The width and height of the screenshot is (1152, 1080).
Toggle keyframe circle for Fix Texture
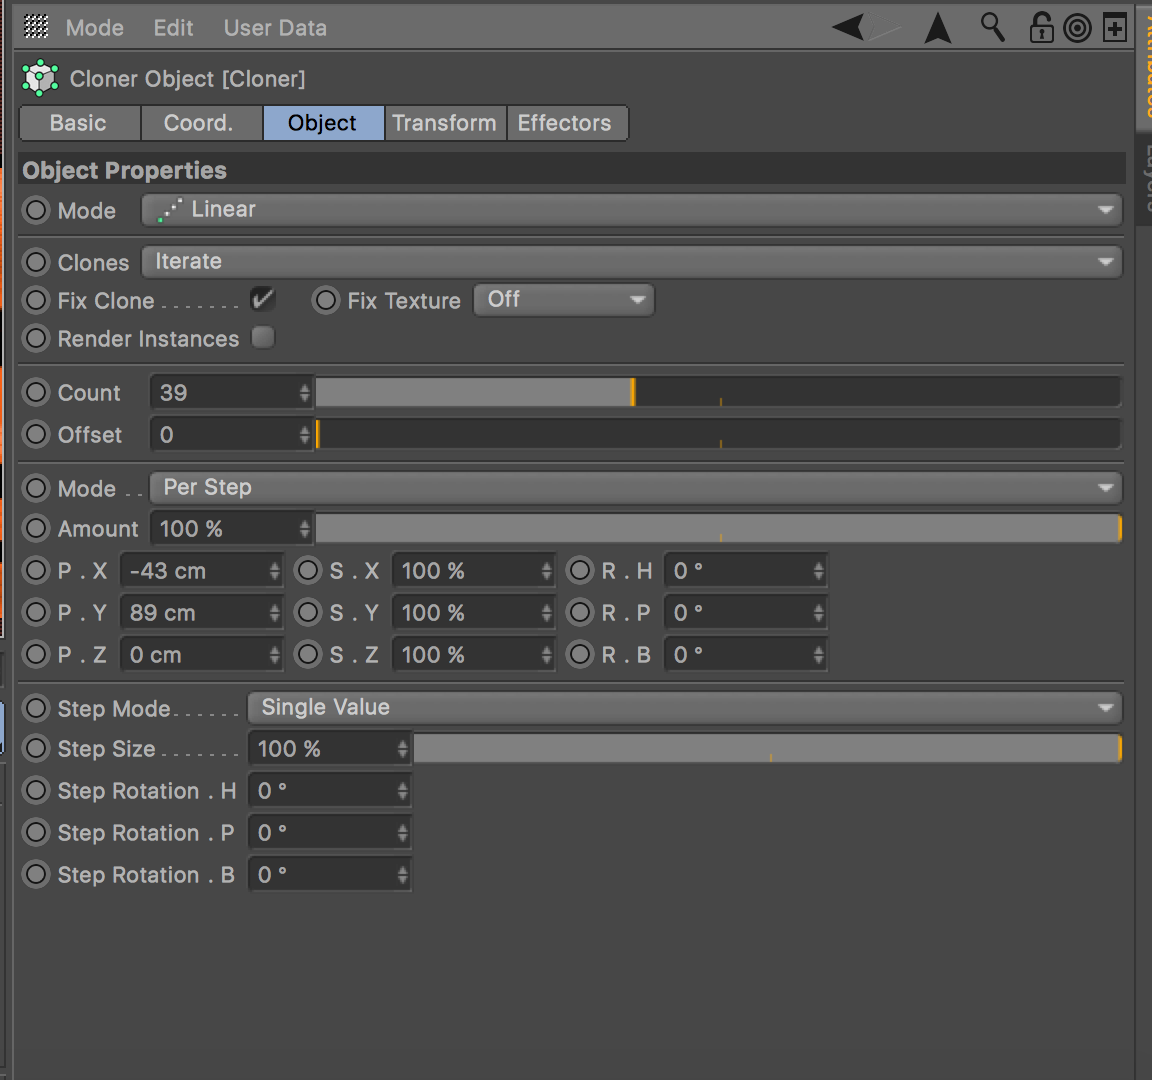325,300
